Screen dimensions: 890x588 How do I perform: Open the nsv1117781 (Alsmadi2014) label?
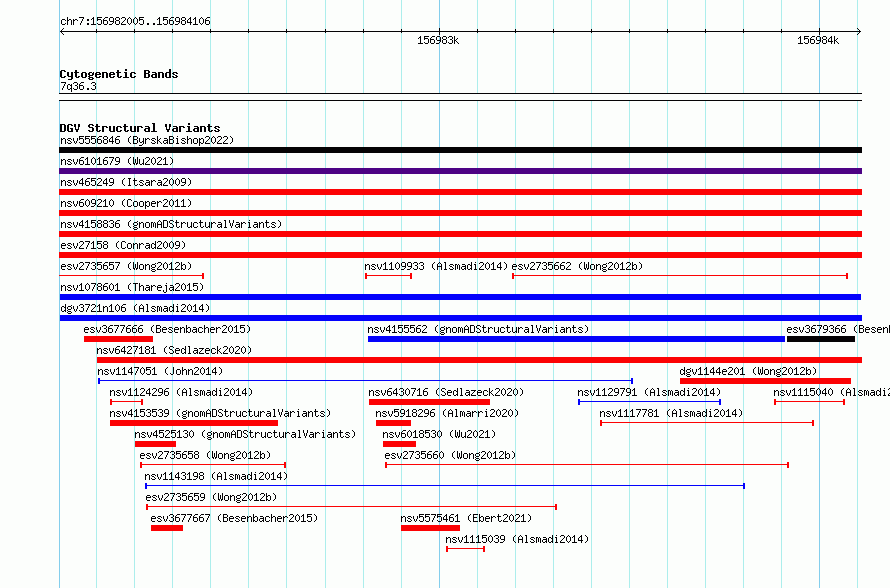pyautogui.click(x=671, y=413)
